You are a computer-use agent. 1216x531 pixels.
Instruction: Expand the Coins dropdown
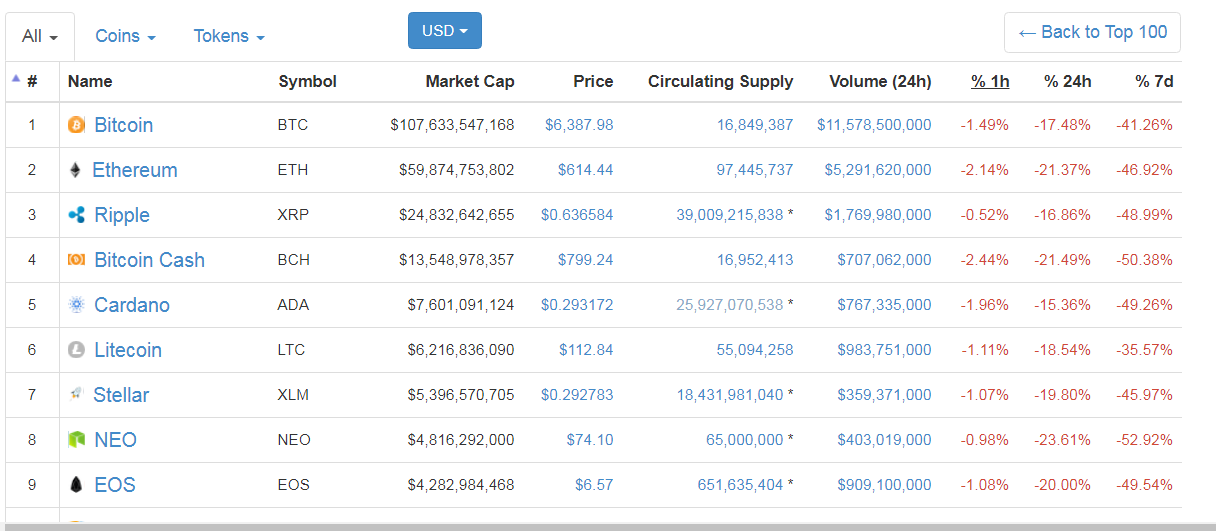click(125, 36)
